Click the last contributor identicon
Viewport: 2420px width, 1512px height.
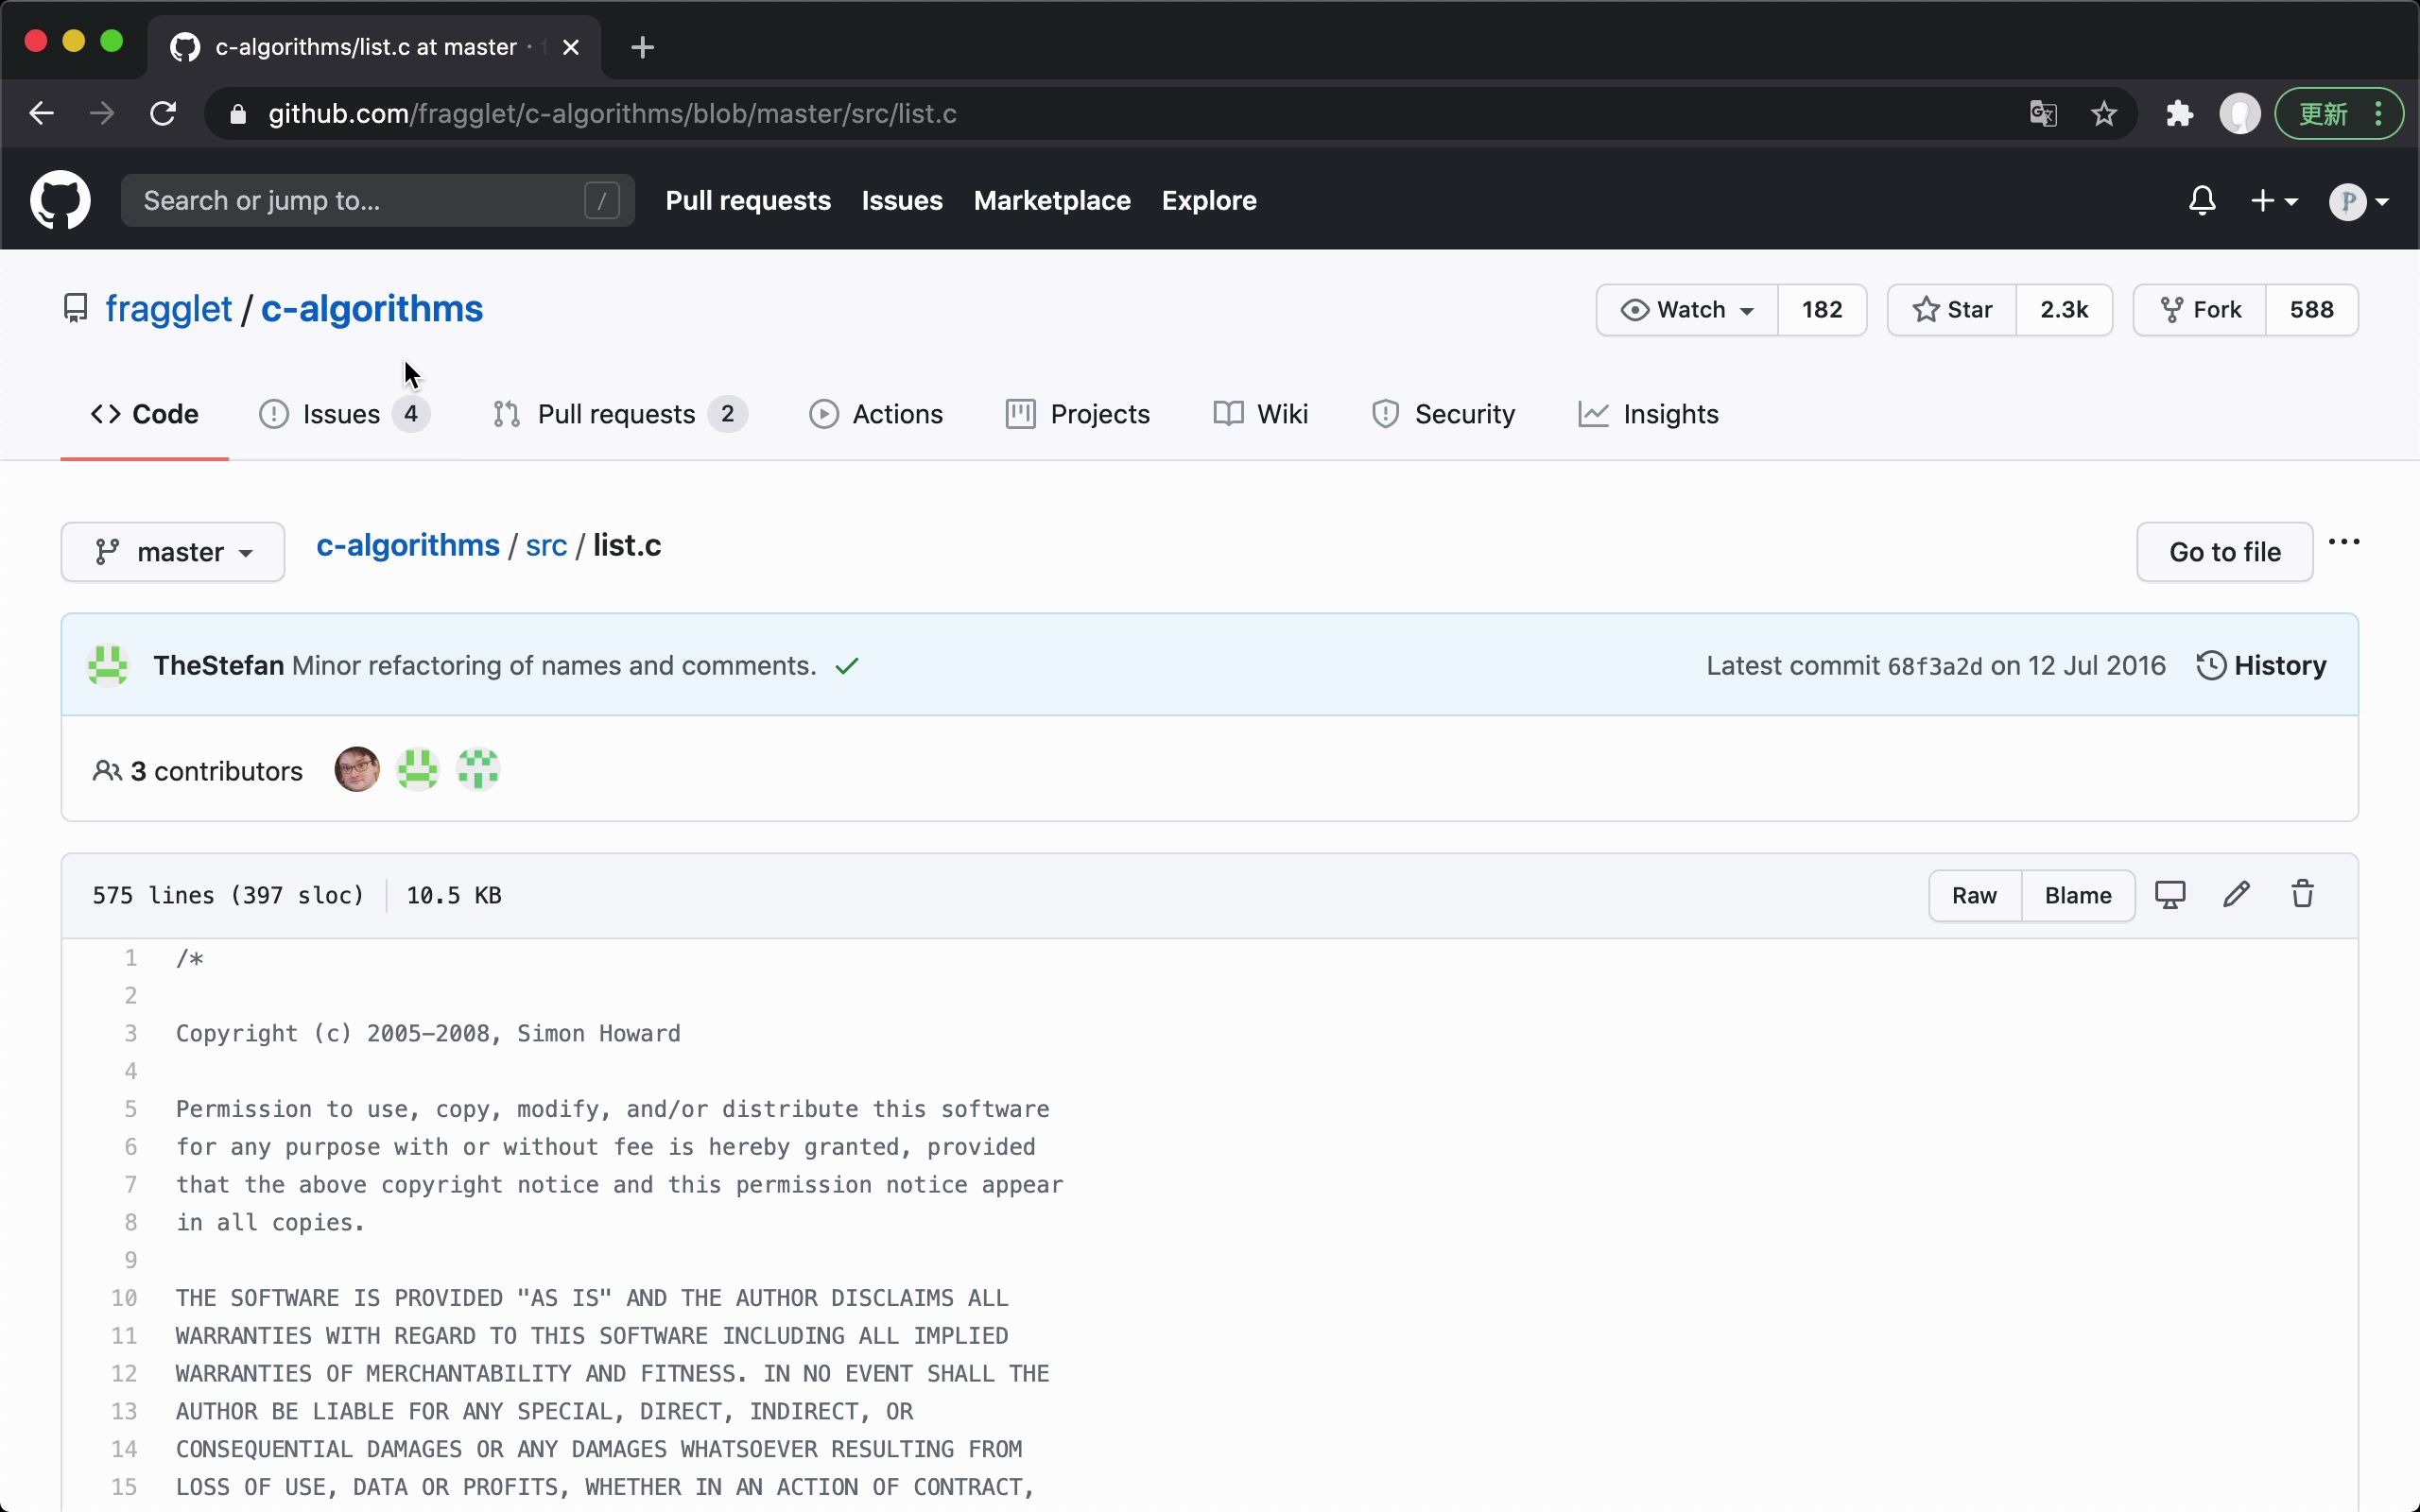pos(478,770)
